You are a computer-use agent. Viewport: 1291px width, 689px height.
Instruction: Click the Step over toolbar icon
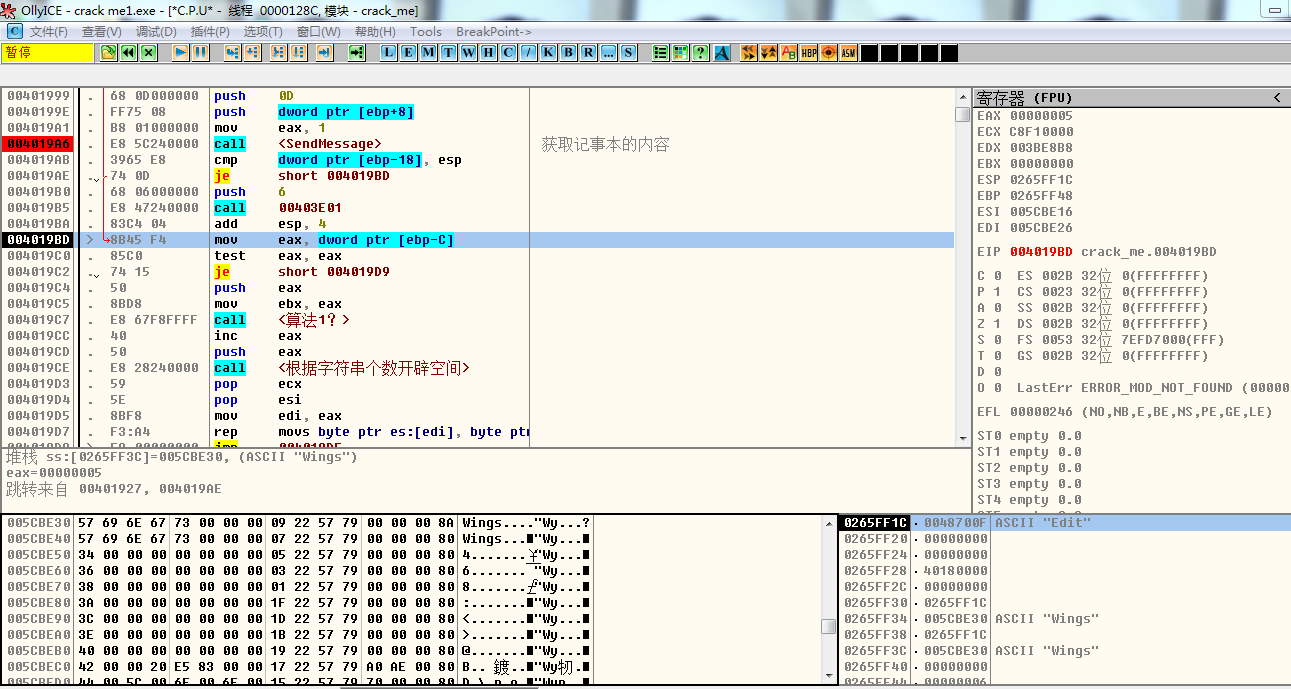pos(253,52)
